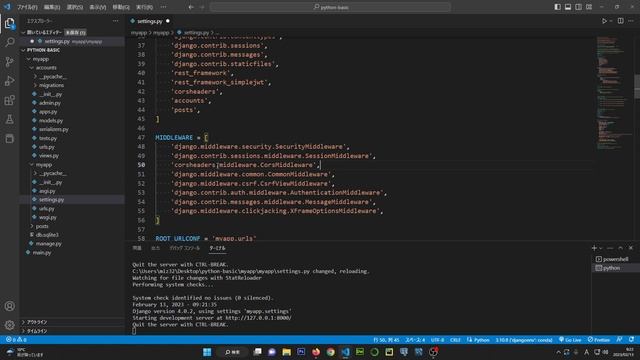Open the Accounts menu in activity bar
The width and height of the screenshot is (640, 360).
pos(9,306)
